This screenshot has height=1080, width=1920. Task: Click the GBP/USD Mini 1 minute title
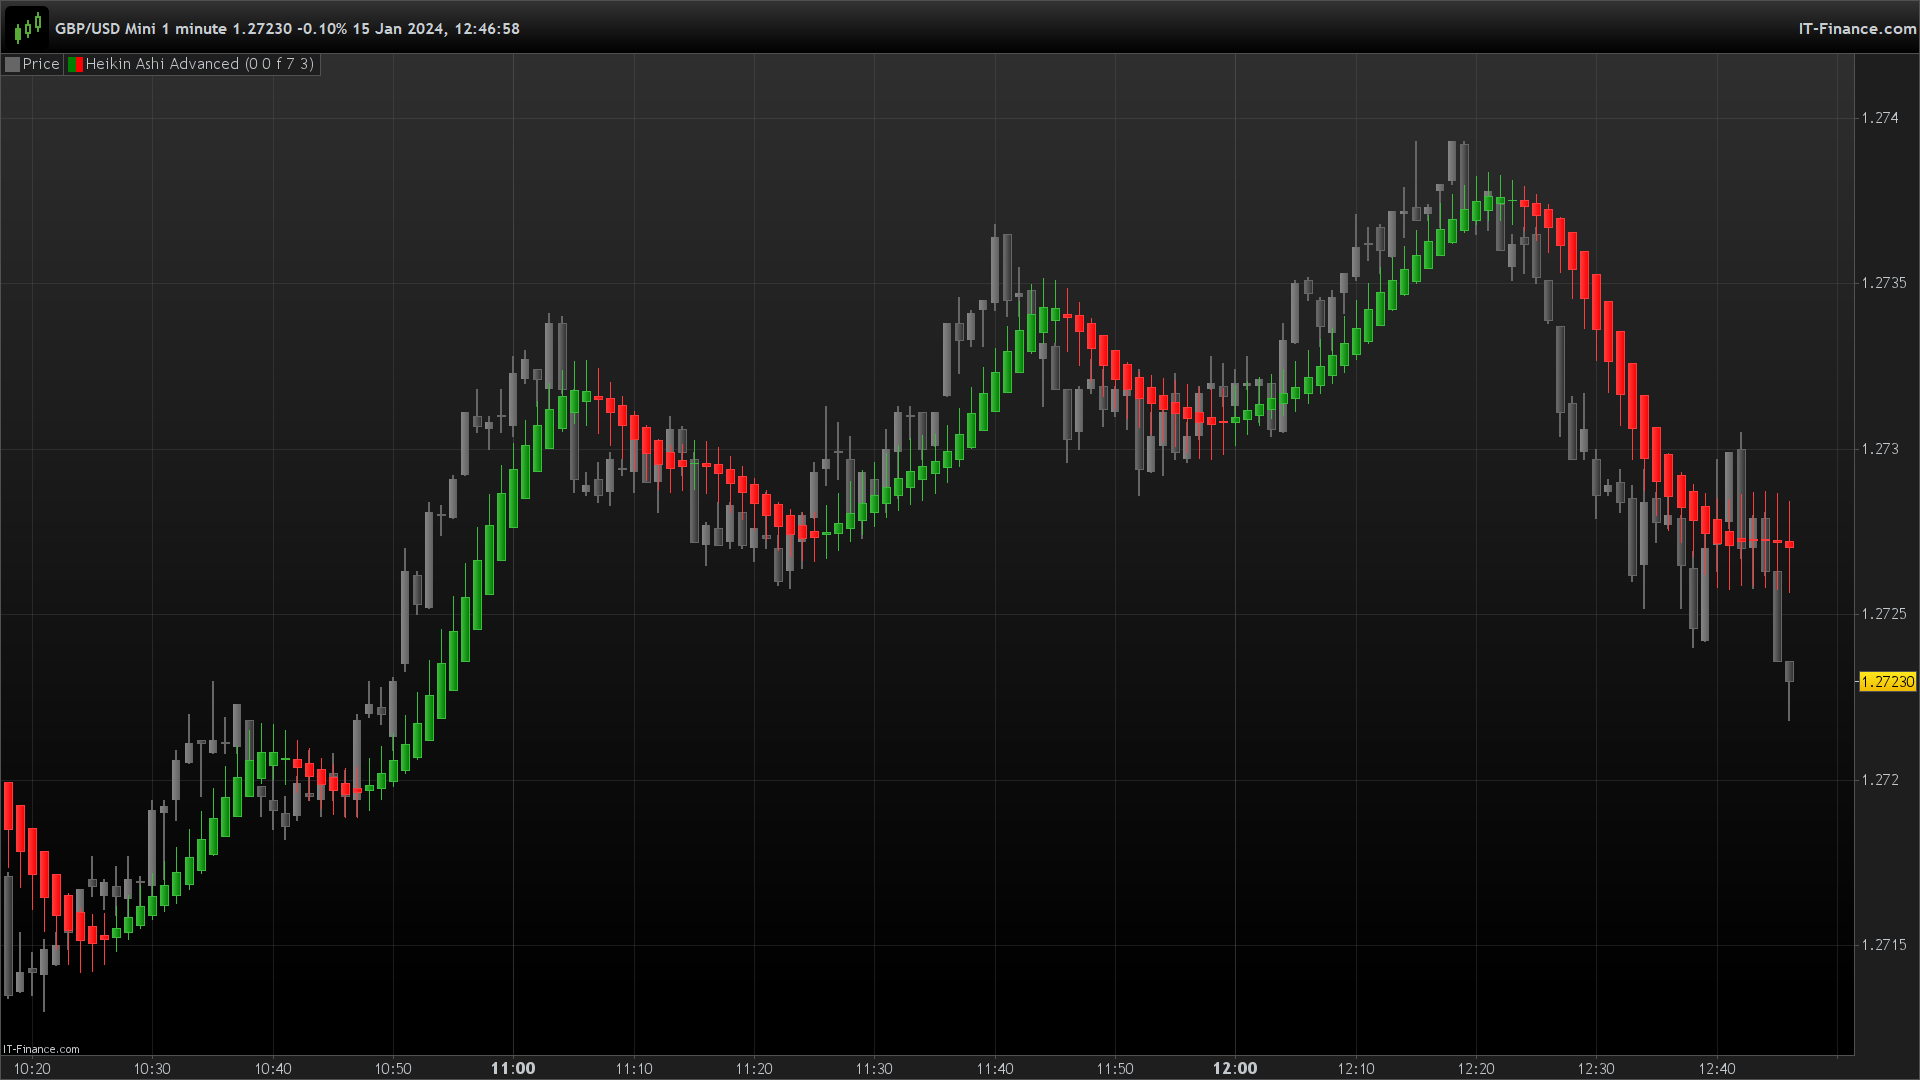coord(141,29)
